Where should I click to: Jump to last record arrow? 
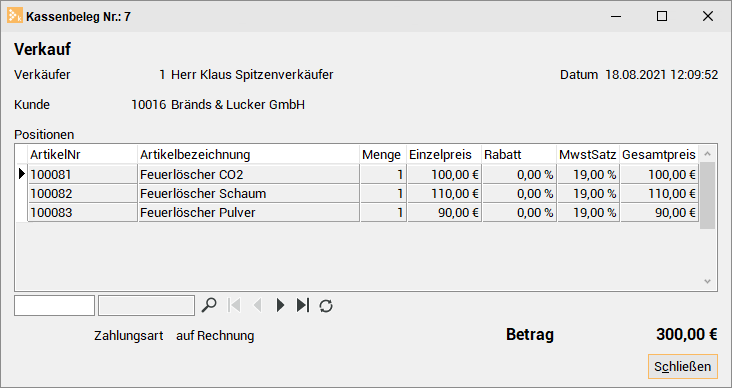click(303, 305)
